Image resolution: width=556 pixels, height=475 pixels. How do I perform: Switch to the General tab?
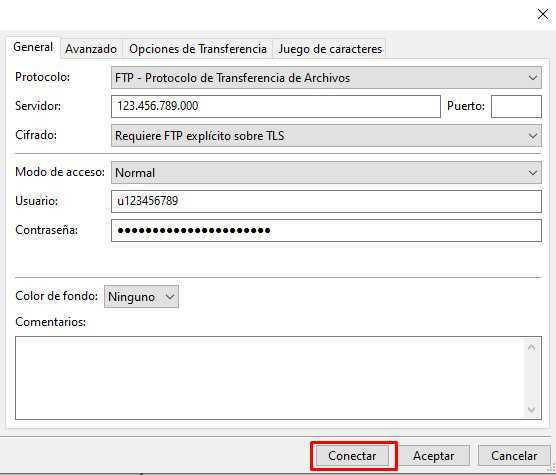point(33,47)
